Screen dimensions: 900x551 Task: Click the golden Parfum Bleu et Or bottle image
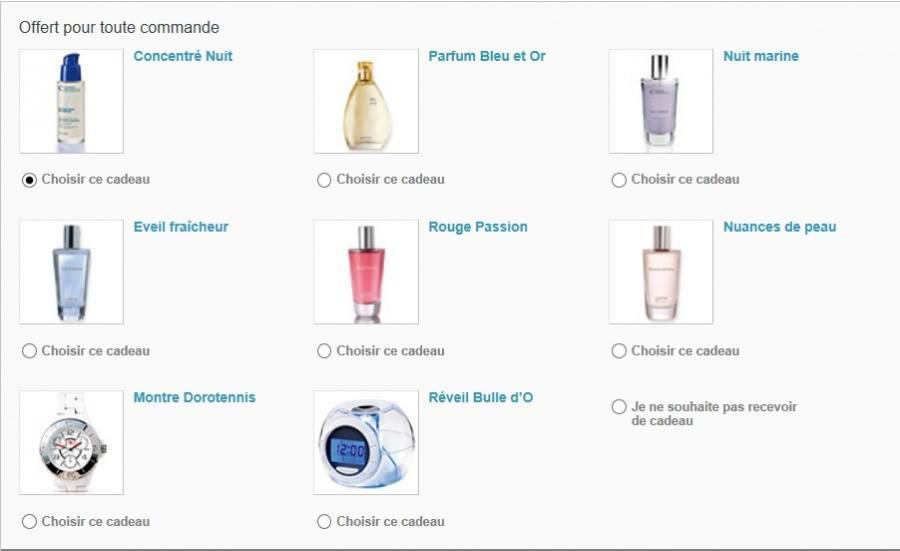click(366, 102)
